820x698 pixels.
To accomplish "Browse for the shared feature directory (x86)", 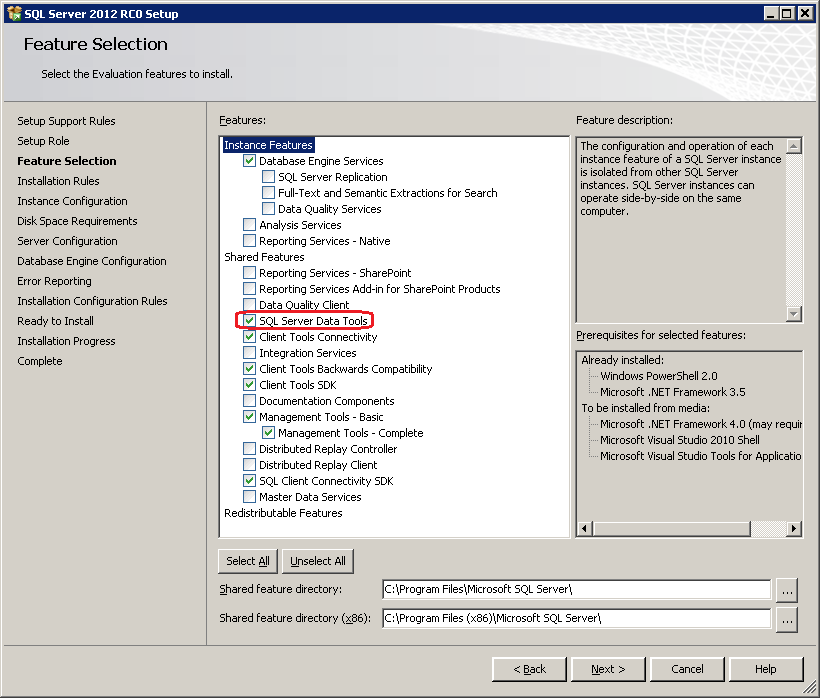I will click(x=787, y=620).
